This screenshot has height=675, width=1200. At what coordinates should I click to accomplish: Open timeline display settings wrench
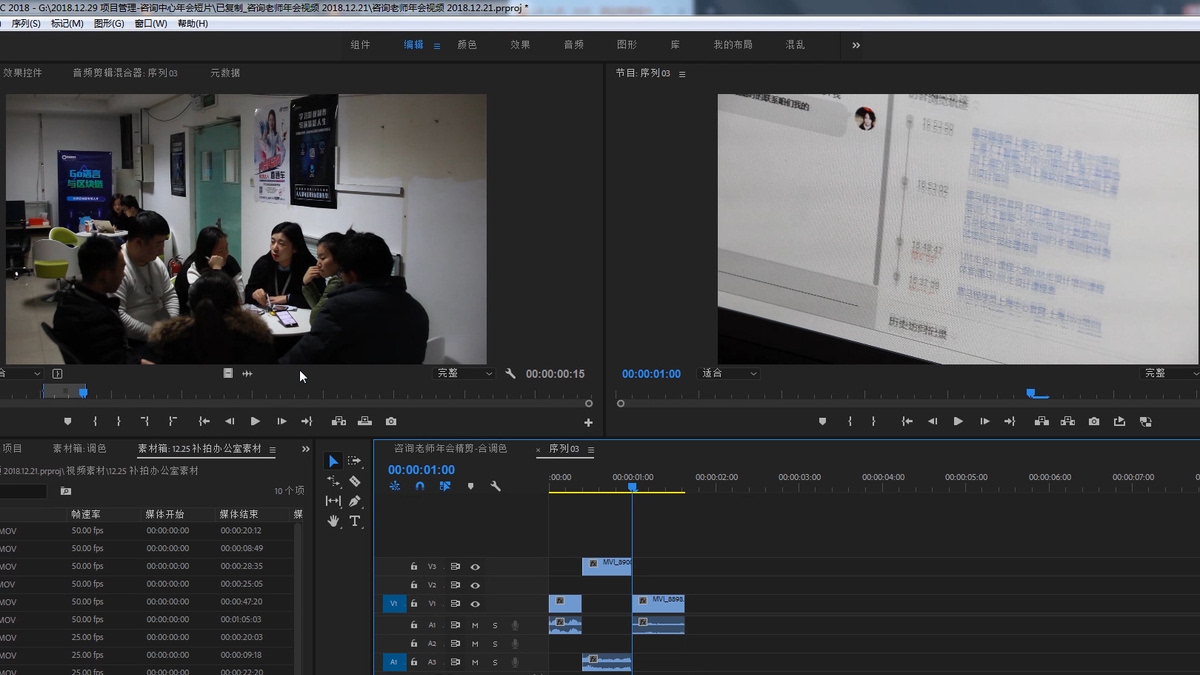tap(495, 486)
